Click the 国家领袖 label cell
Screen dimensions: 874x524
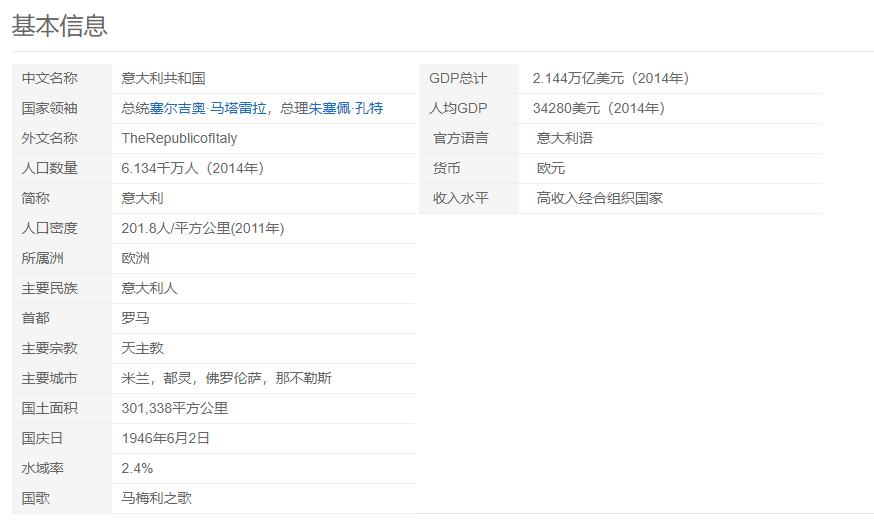tap(62, 109)
